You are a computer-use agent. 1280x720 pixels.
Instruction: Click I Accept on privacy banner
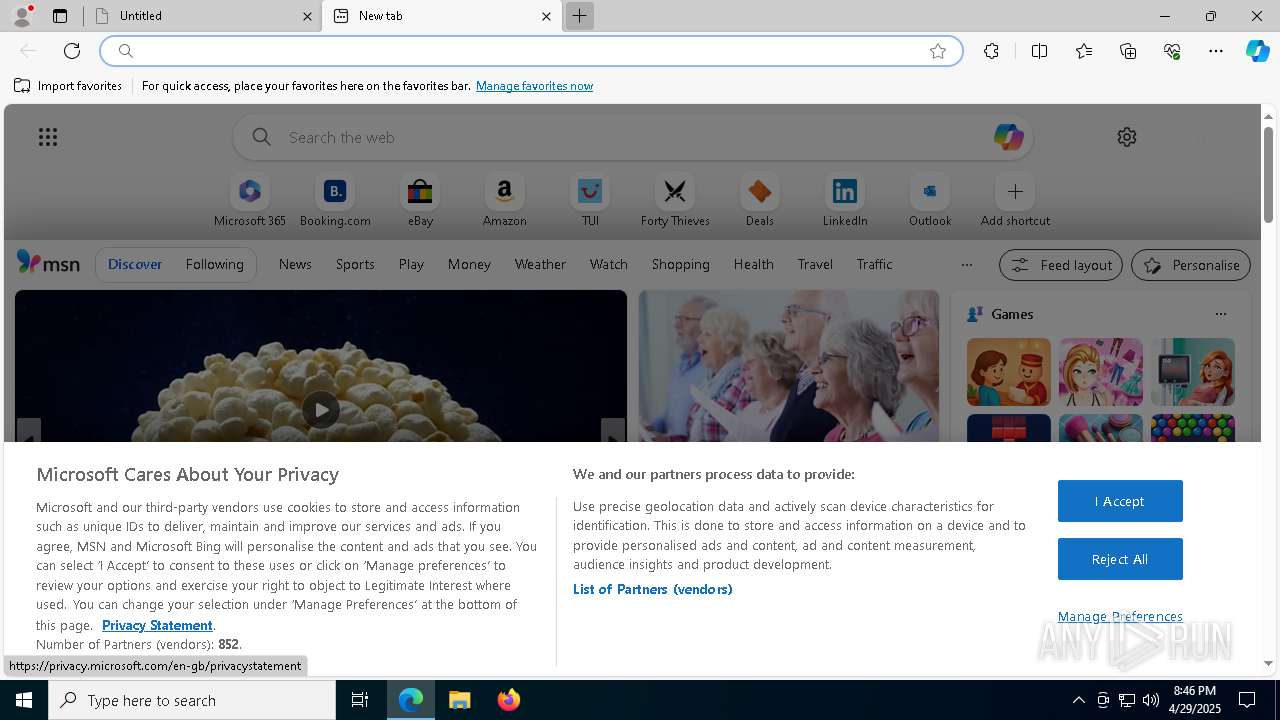tap(1120, 501)
